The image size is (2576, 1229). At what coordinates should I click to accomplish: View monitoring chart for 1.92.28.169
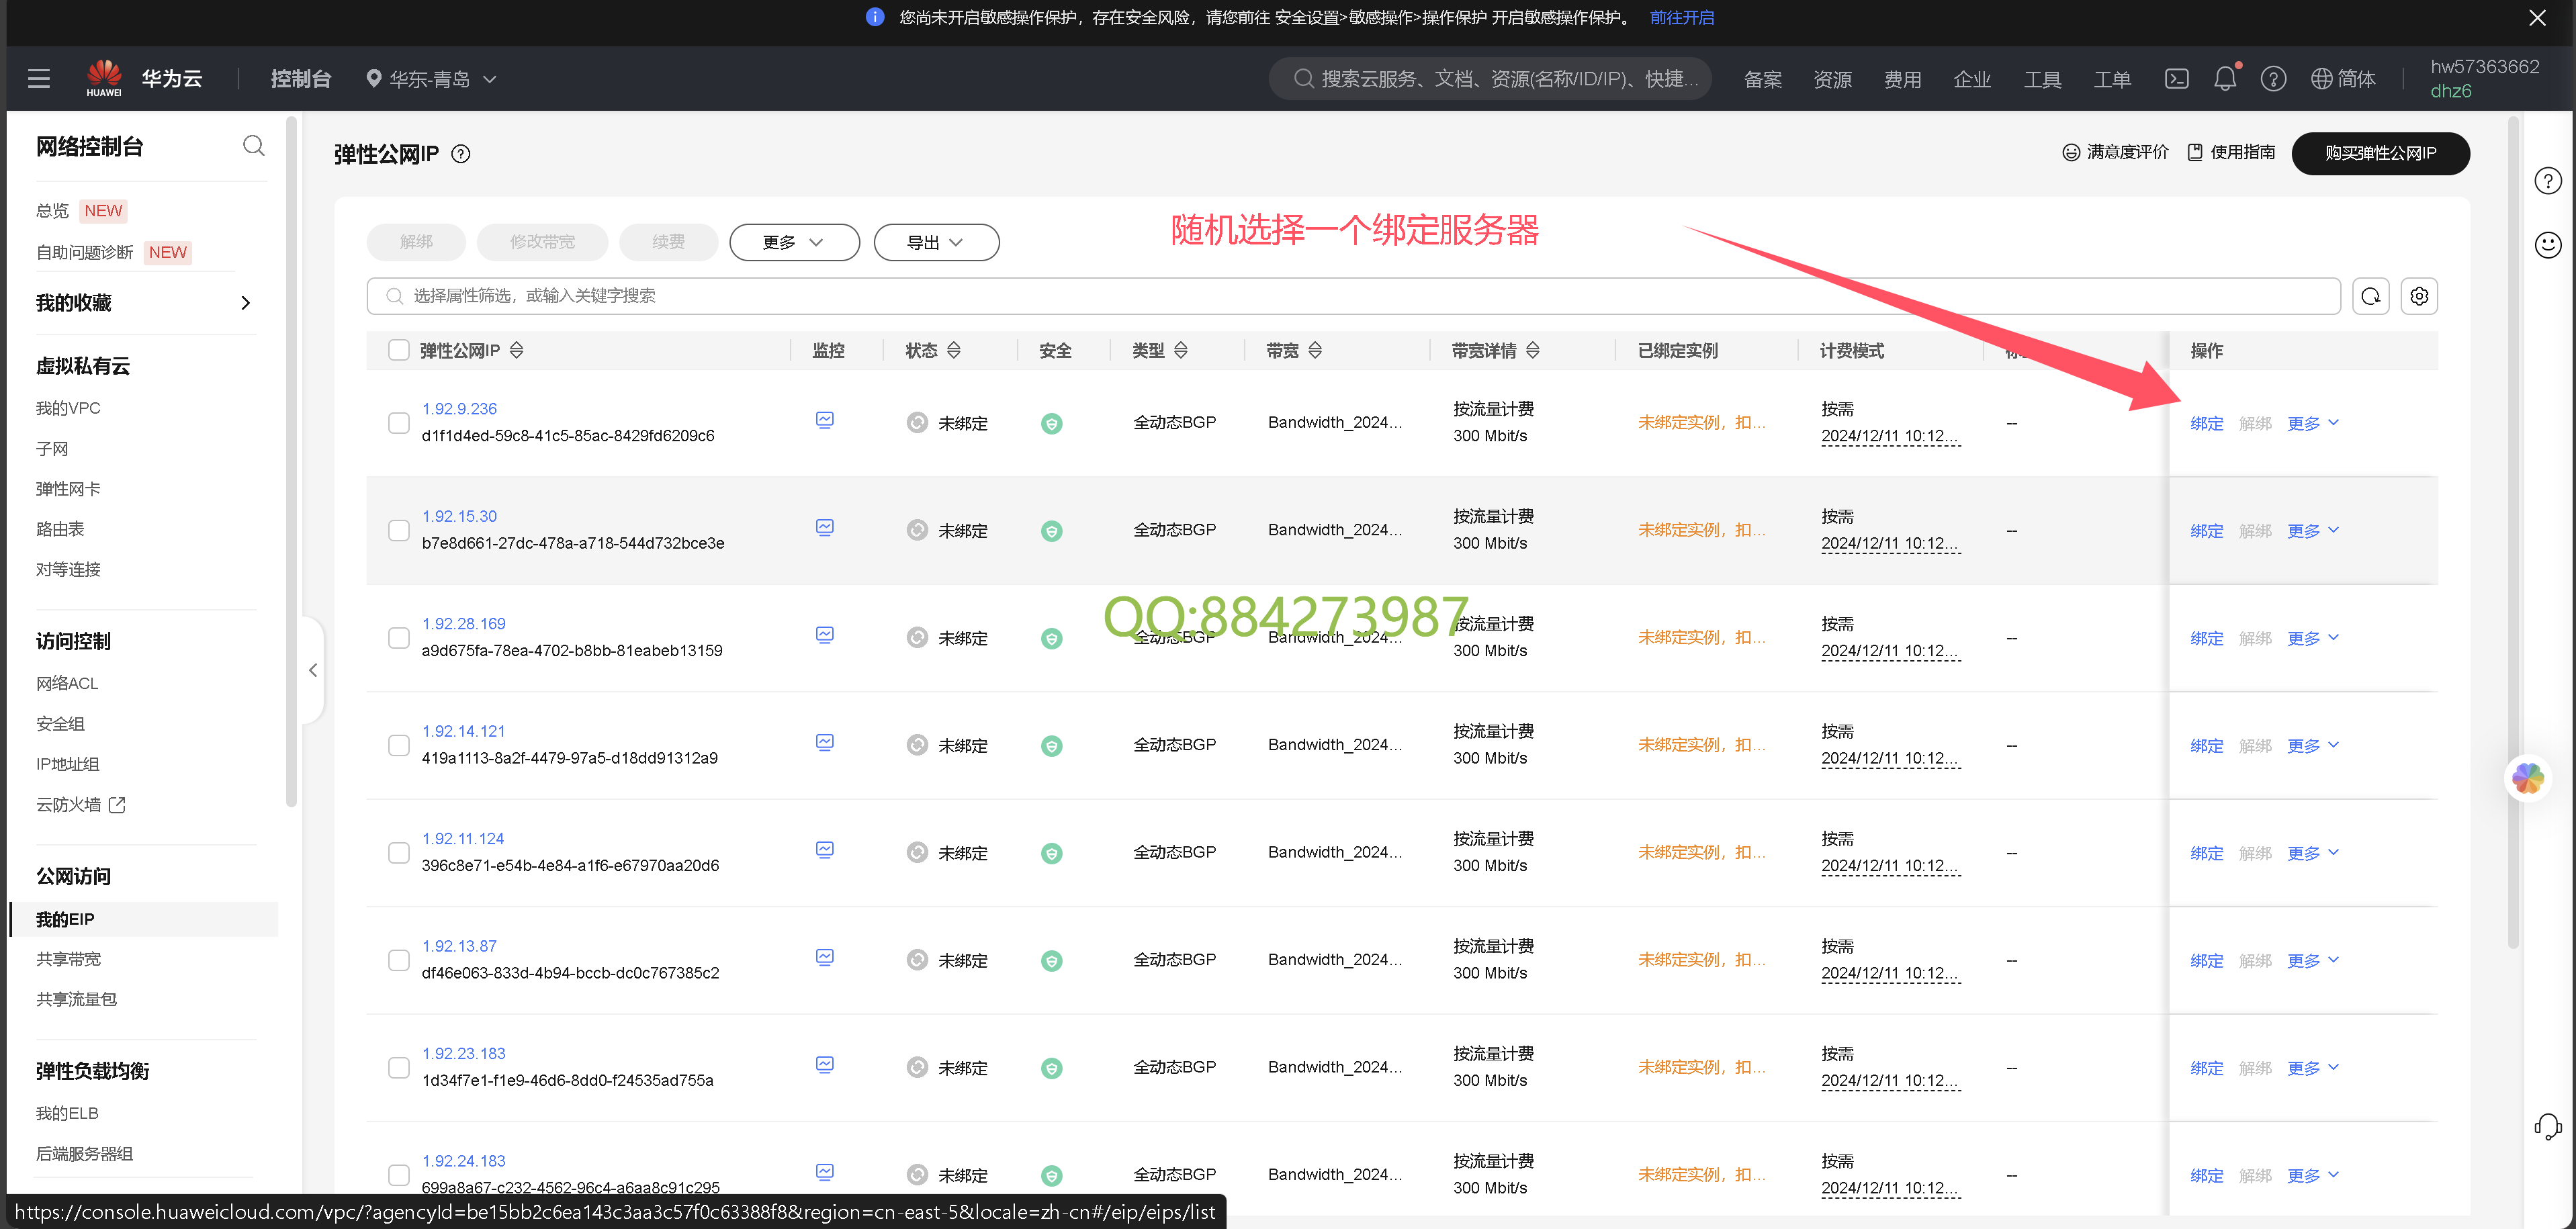pos(824,635)
